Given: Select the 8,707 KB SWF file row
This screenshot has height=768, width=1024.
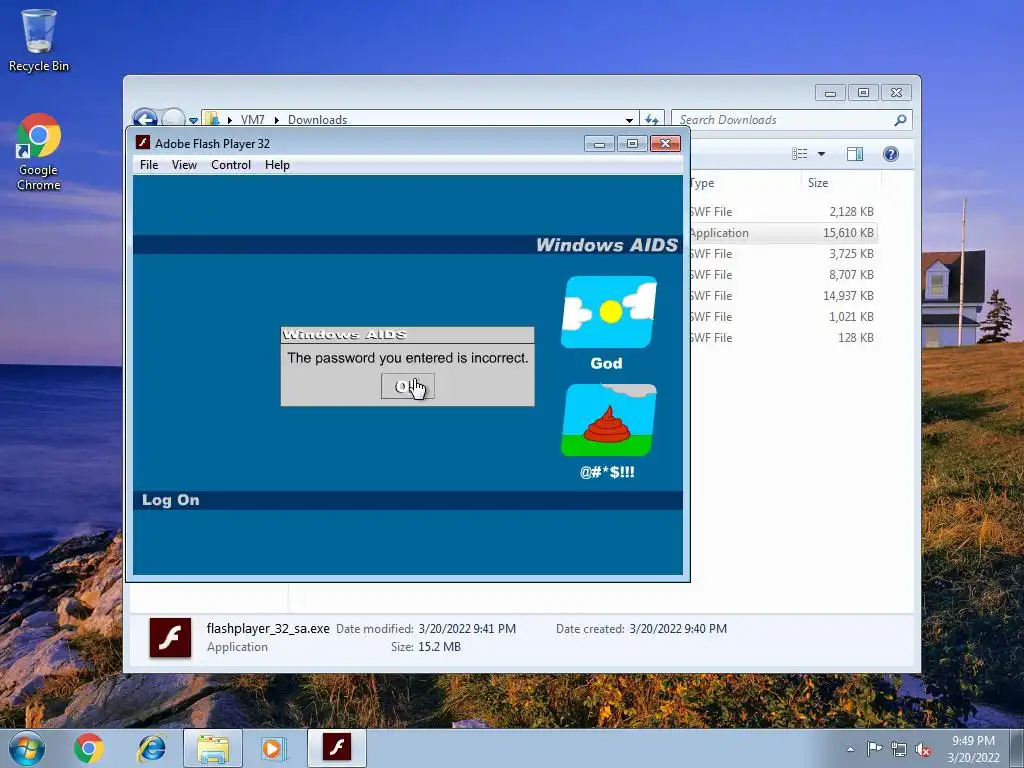Looking at the screenshot, I should pyautogui.click(x=782, y=274).
